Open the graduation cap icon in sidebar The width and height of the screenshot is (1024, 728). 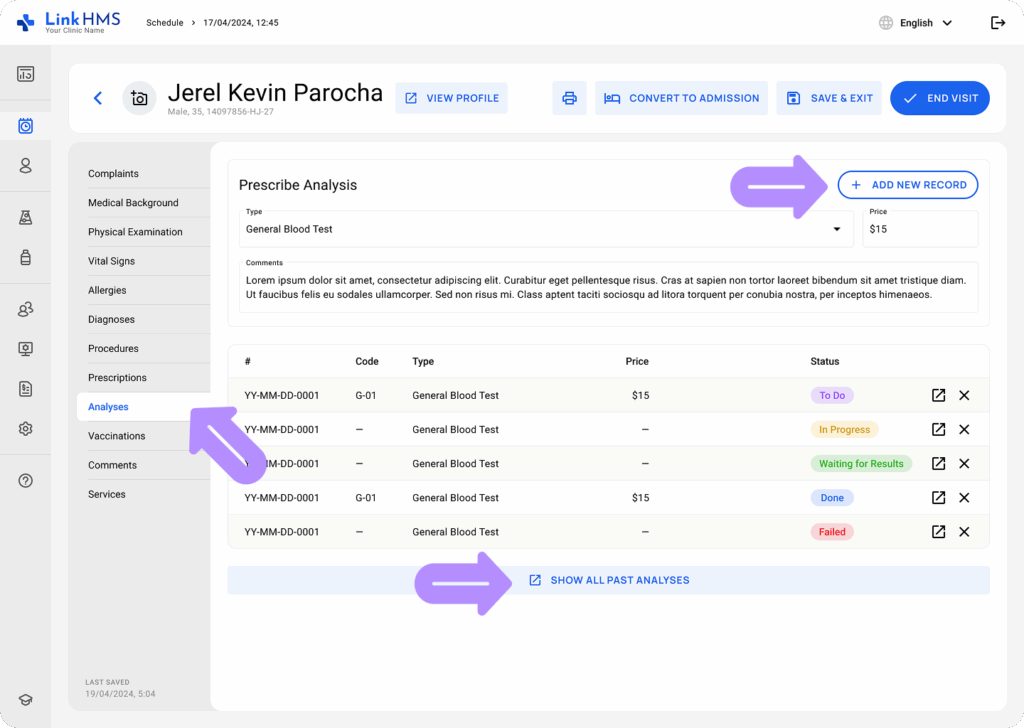[26, 700]
